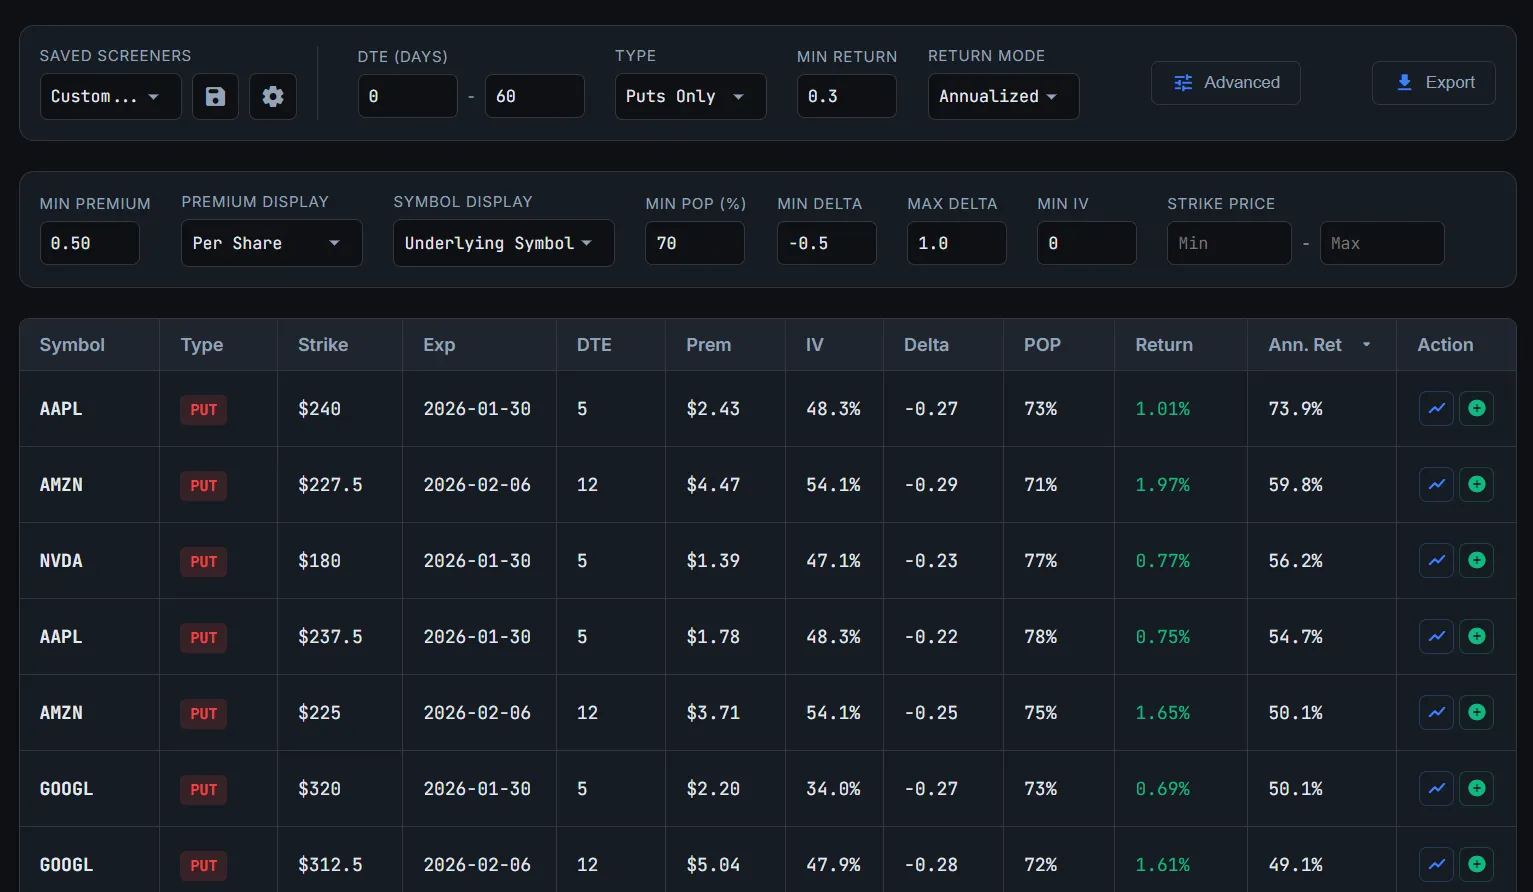Expand the Saved Screeners dropdown

click(x=110, y=96)
